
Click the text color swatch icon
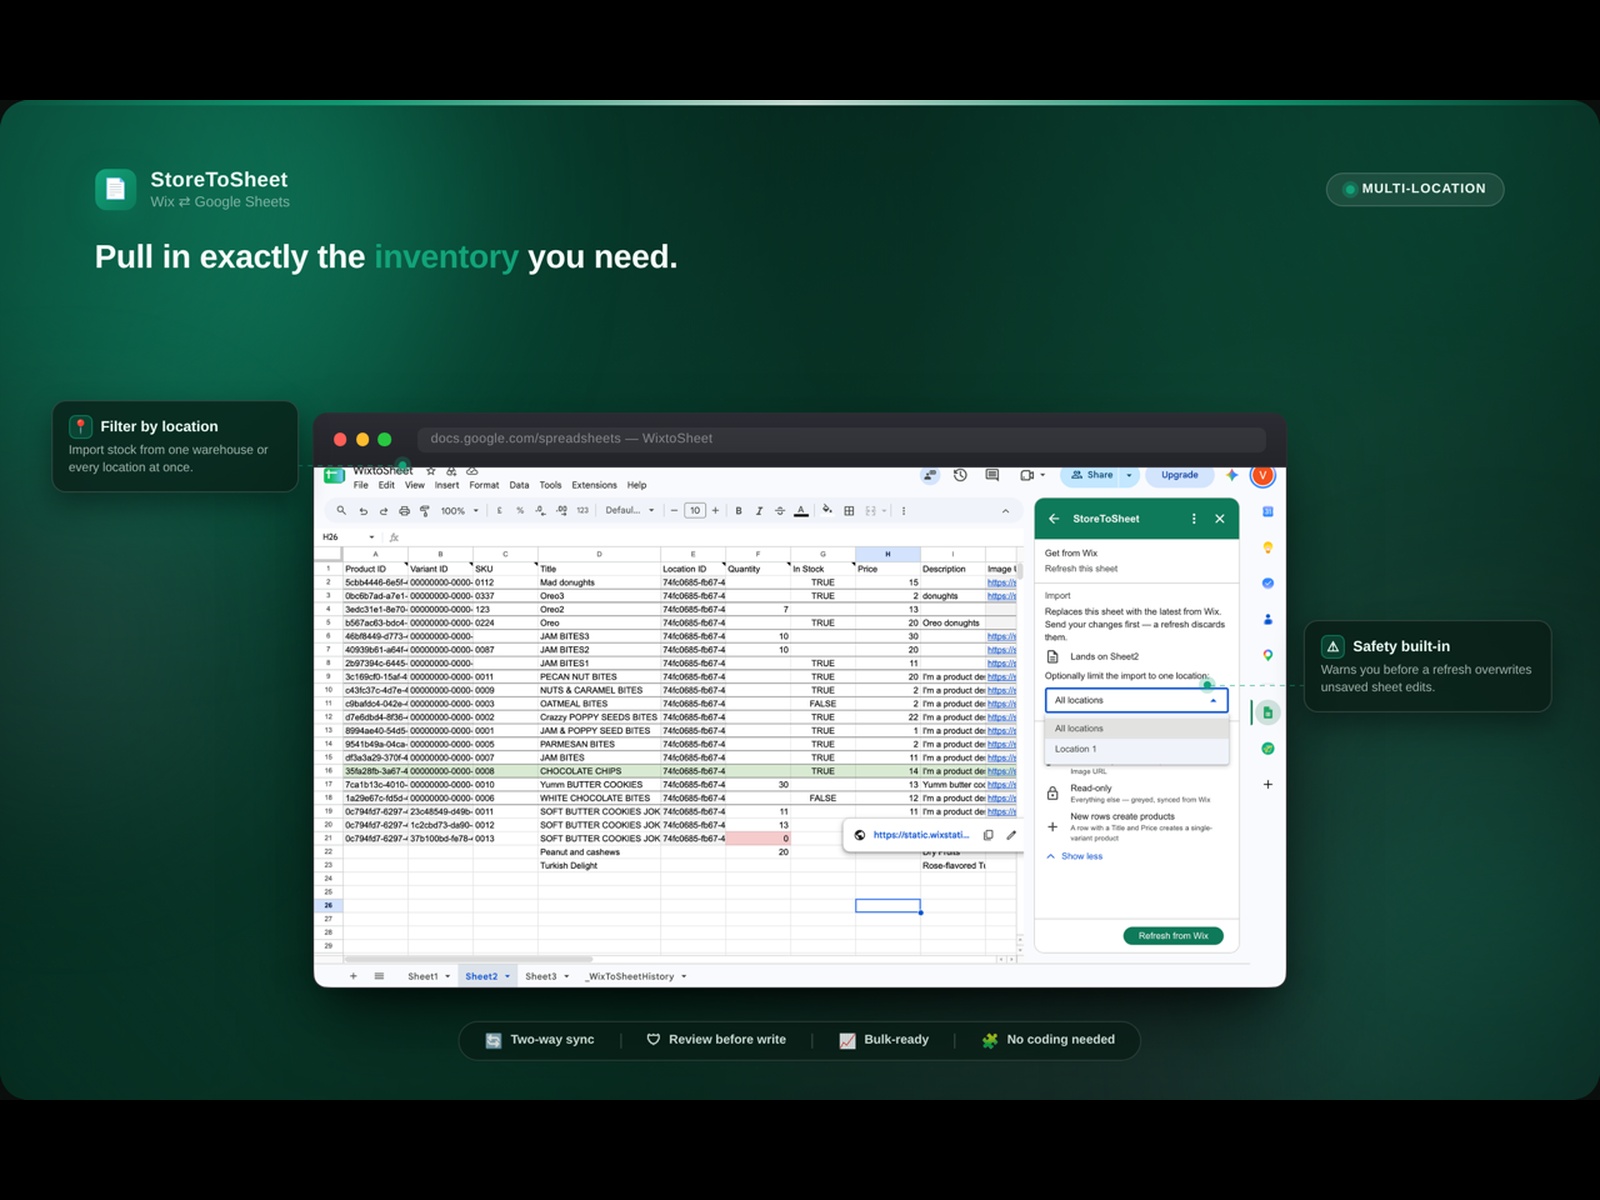(801, 510)
